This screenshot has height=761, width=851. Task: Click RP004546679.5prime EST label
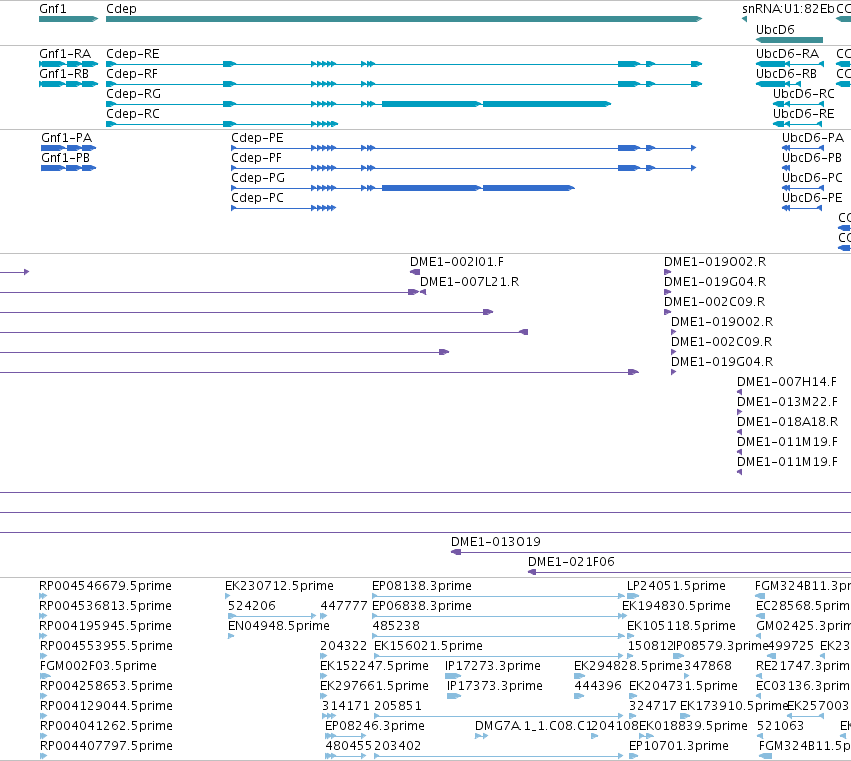pos(105,586)
